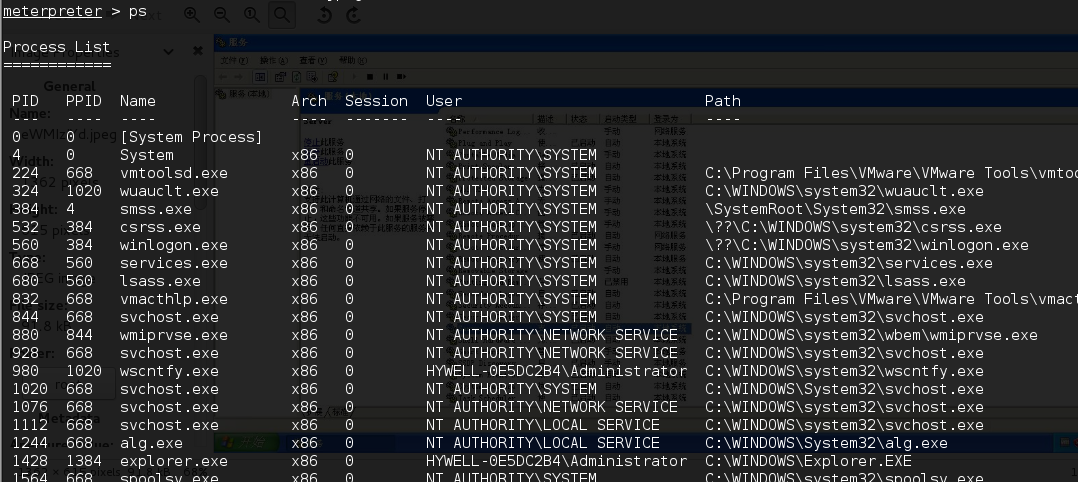The width and height of the screenshot is (1078, 482).
Task: Click the path C:\WINDOWS\System32\alg.exe
Action: tap(826, 443)
